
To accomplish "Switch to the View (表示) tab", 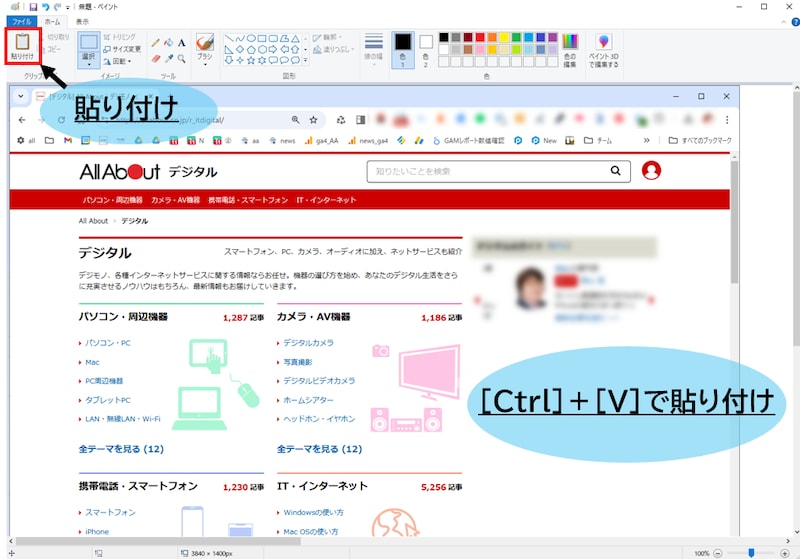I will tap(82, 21).
